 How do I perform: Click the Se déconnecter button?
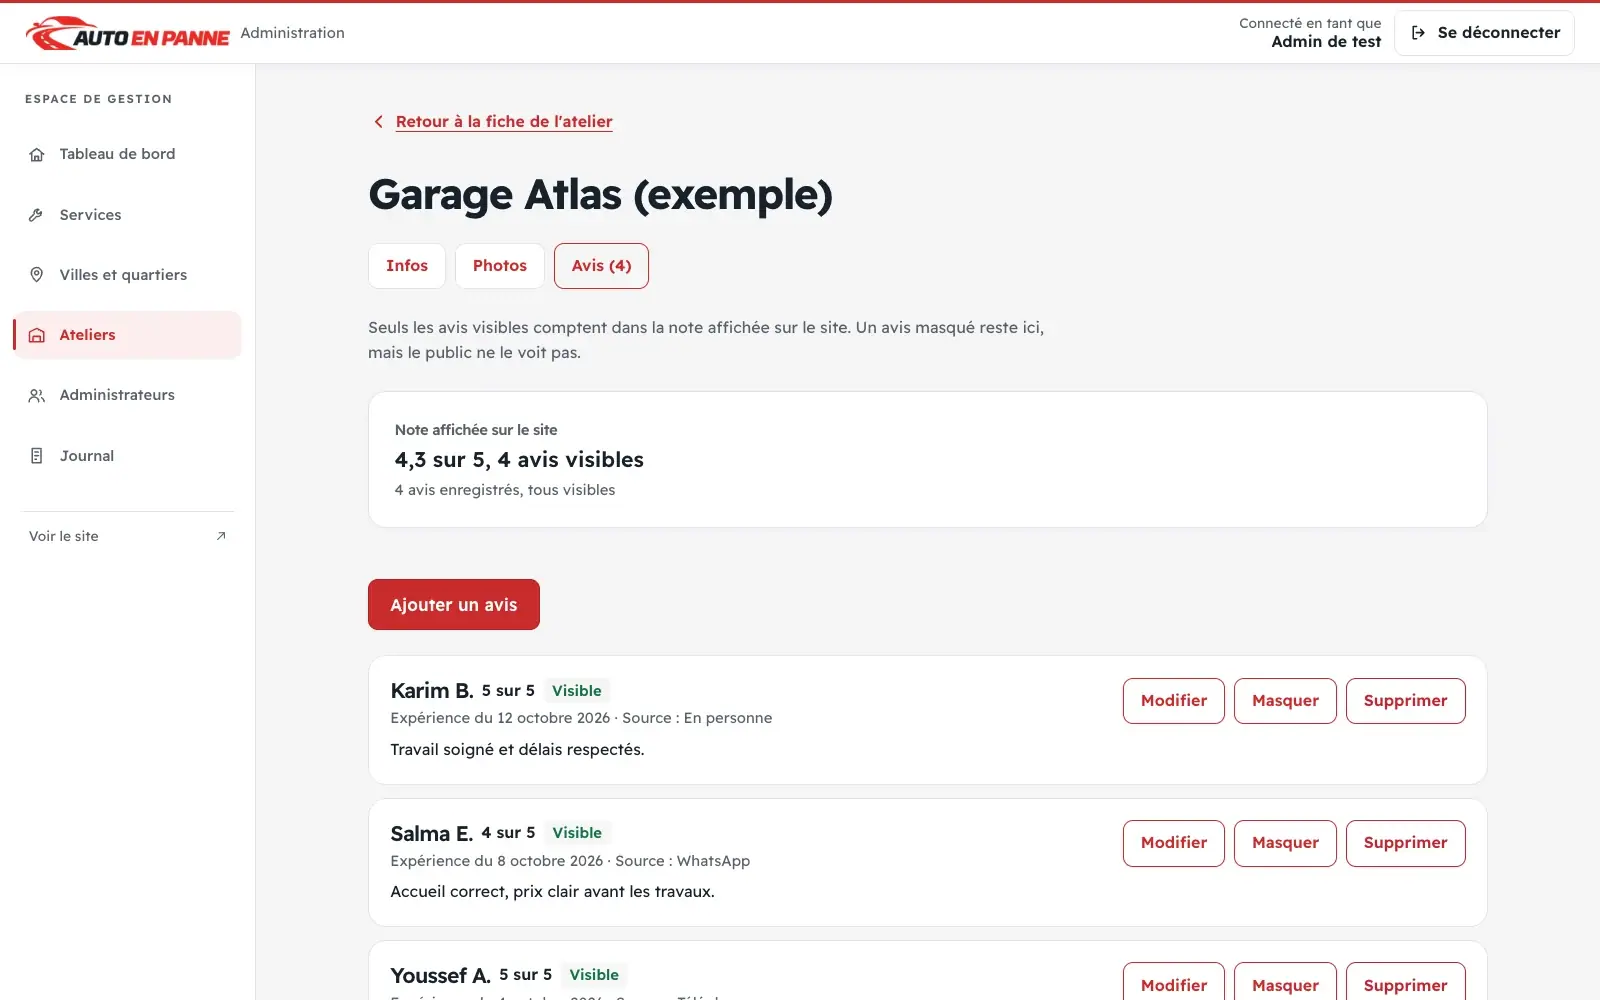pyautogui.click(x=1484, y=33)
